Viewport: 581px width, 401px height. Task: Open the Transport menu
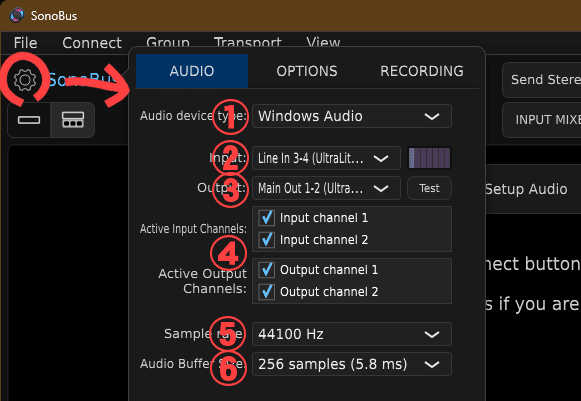[248, 42]
